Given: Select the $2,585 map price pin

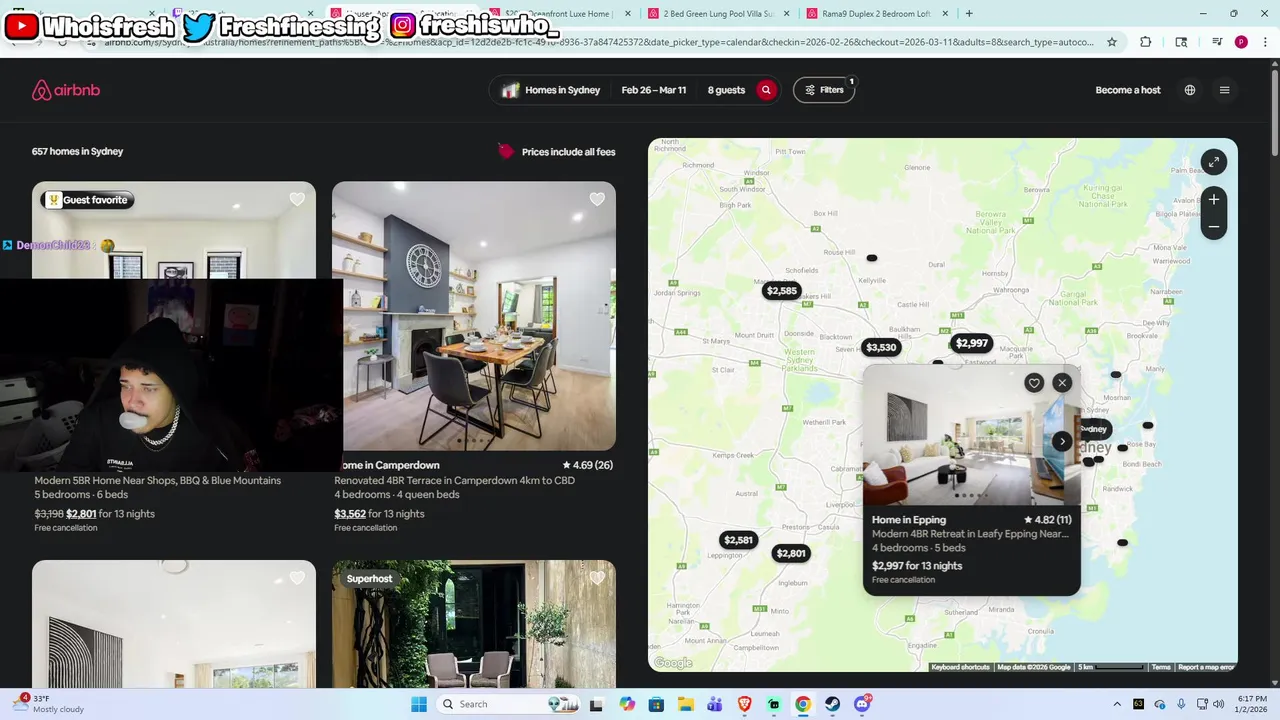Looking at the screenshot, I should click(x=781, y=291).
